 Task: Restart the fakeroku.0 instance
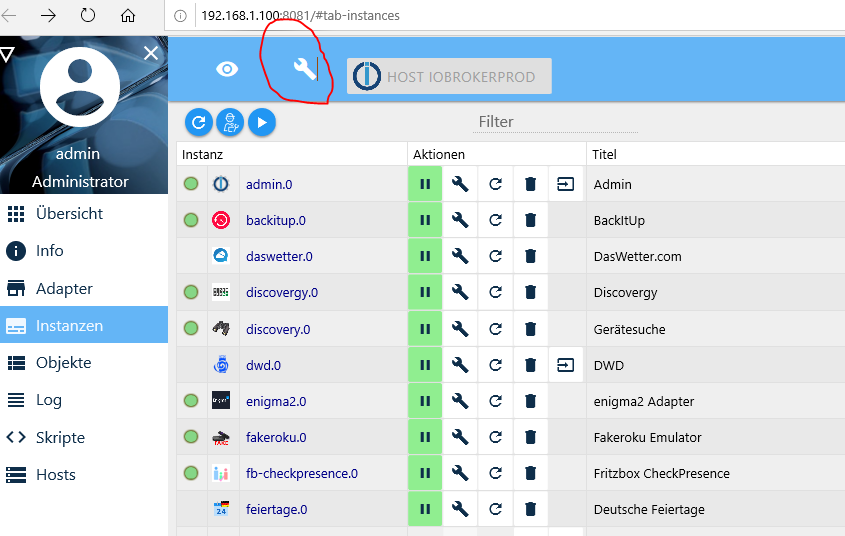[x=495, y=437]
